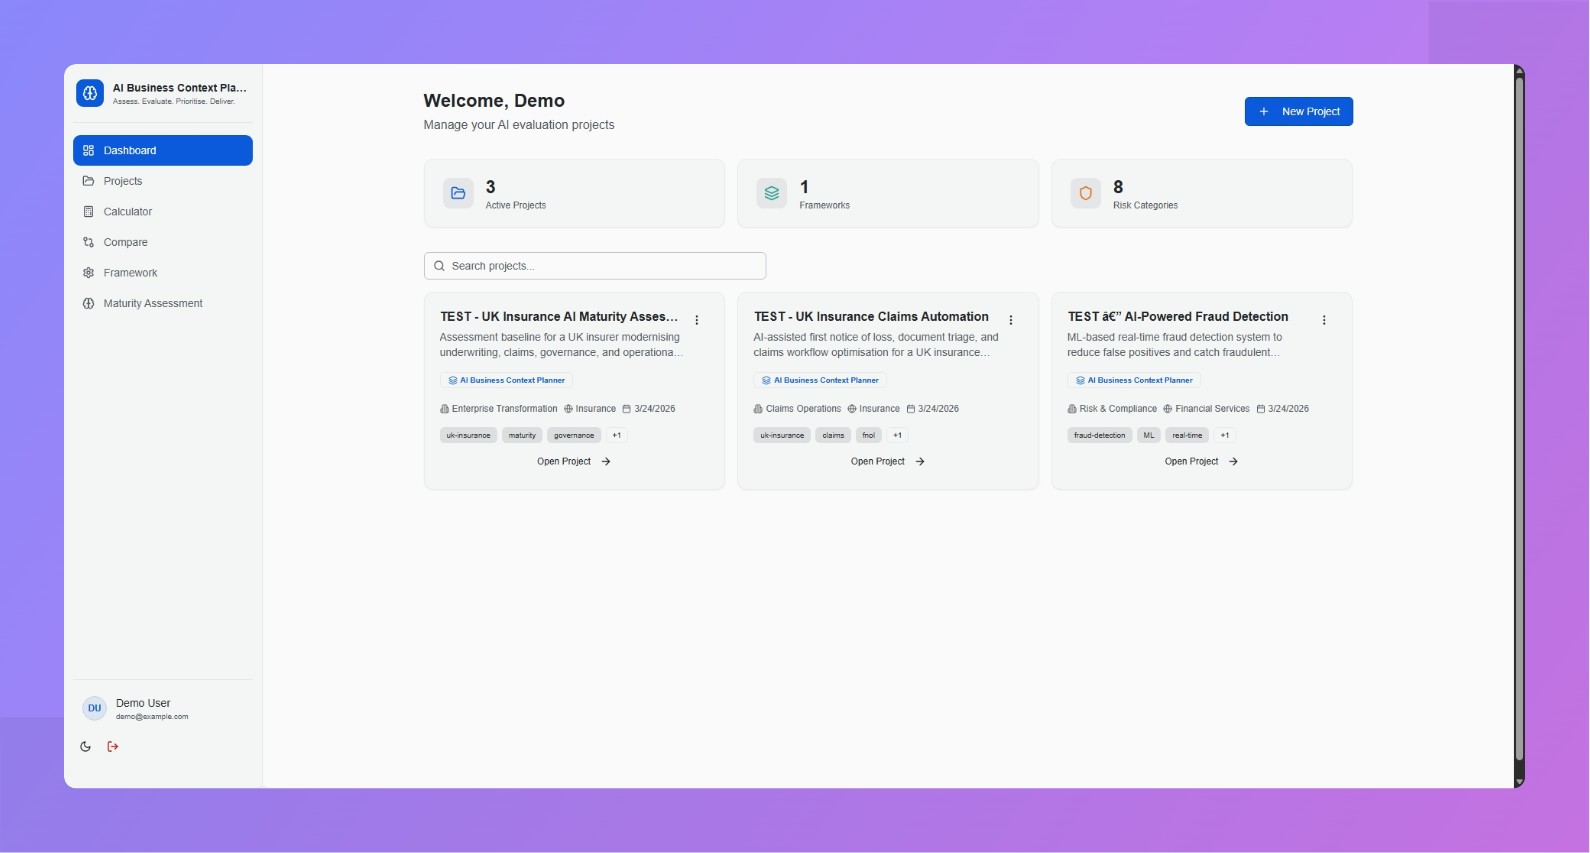
Task: Click the ML tag
Action: [x=1149, y=435]
